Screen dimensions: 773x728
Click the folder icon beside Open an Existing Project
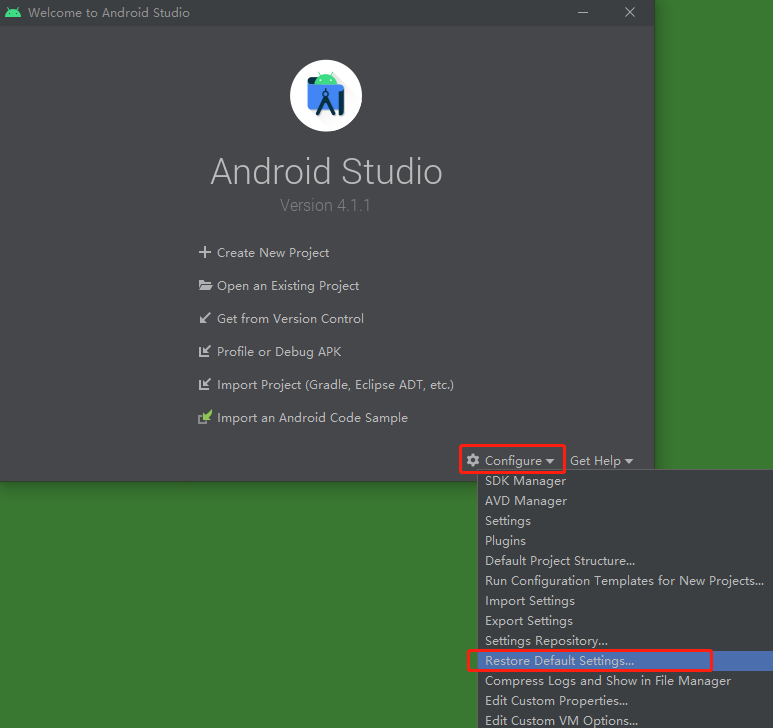(x=205, y=285)
